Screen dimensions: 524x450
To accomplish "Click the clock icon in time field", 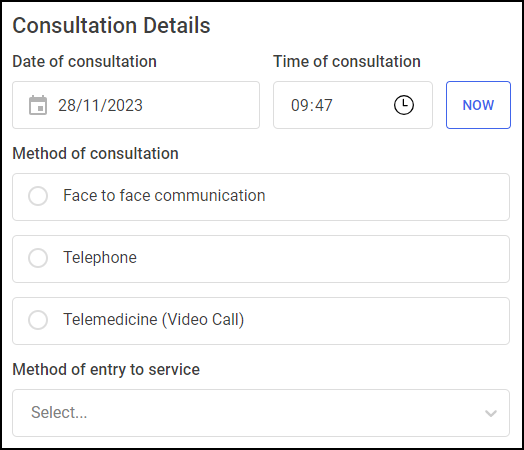I will click(x=404, y=105).
